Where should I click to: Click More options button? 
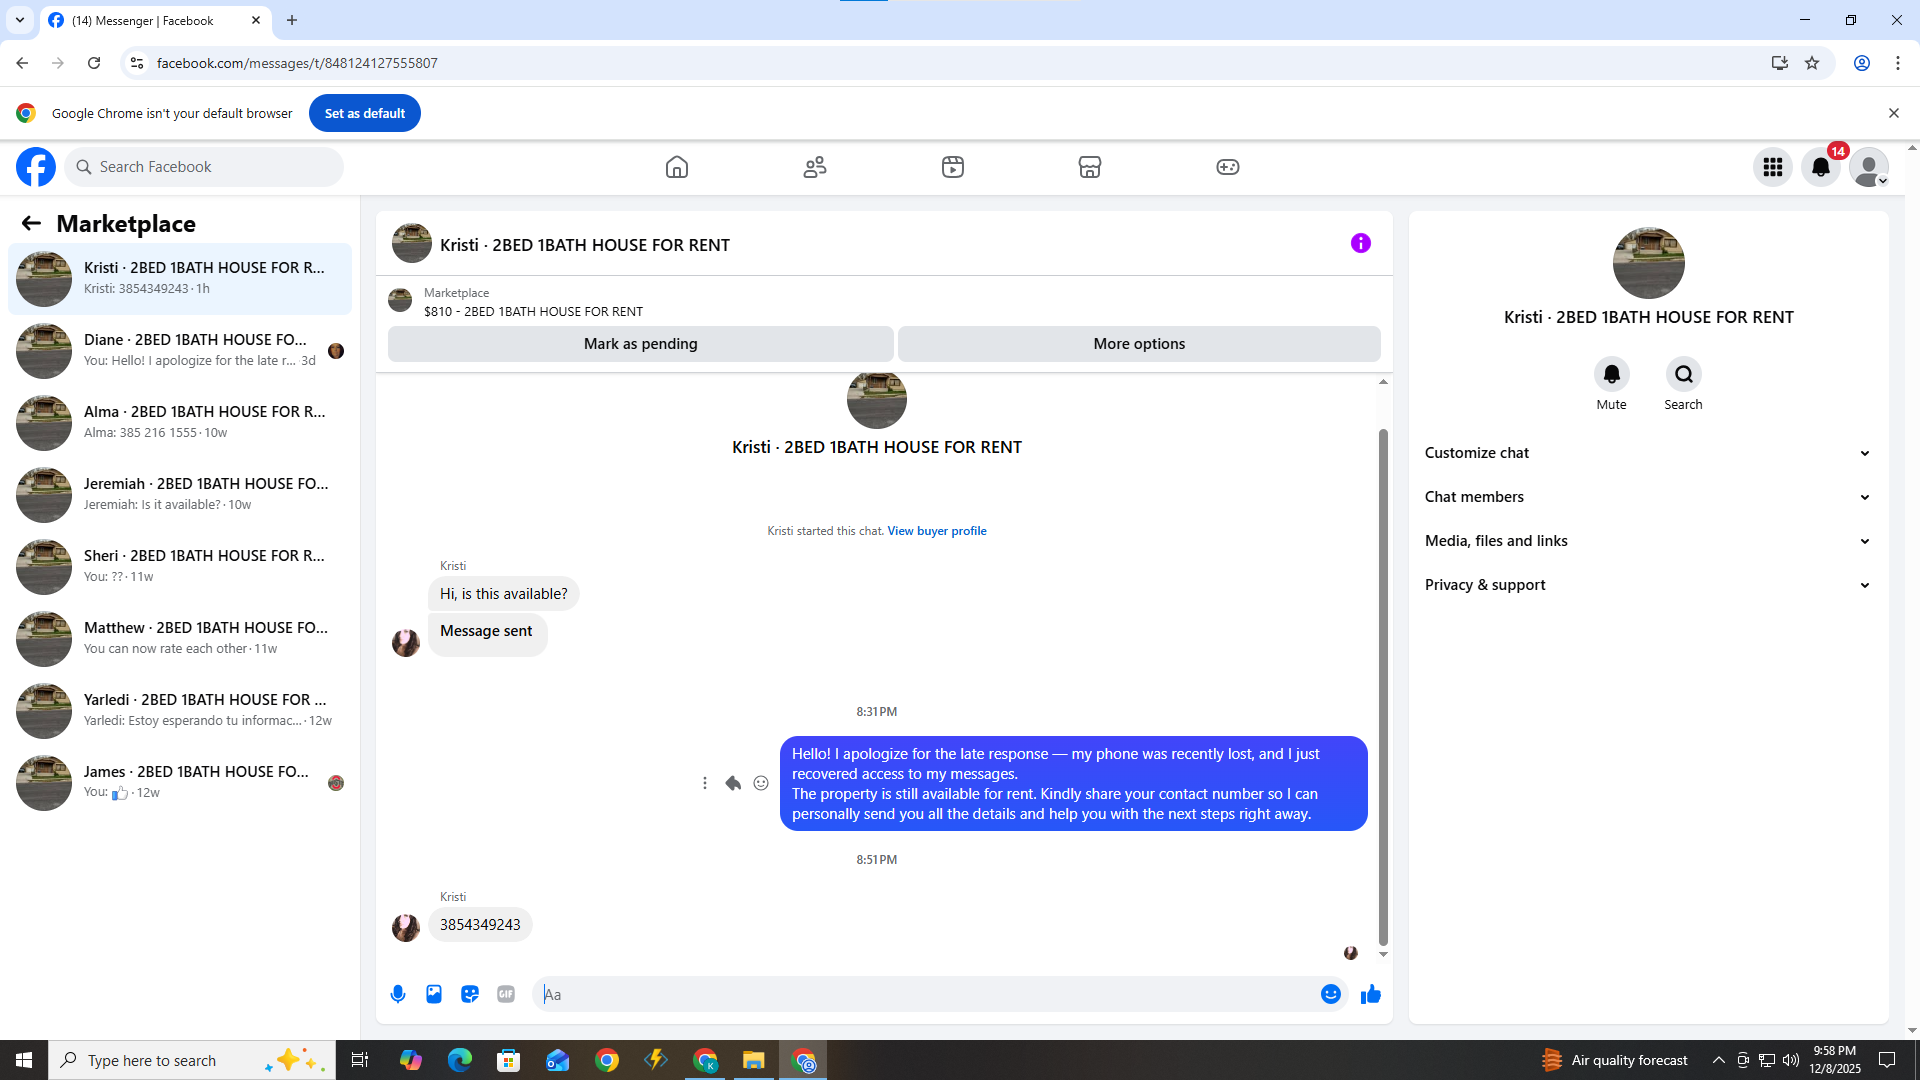(1139, 344)
